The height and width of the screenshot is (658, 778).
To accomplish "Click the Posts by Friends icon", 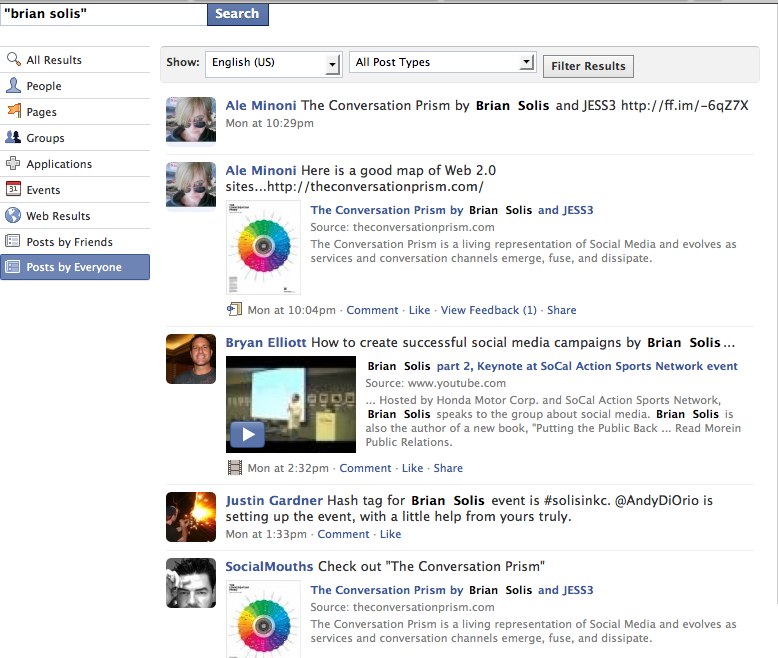I will pos(12,241).
